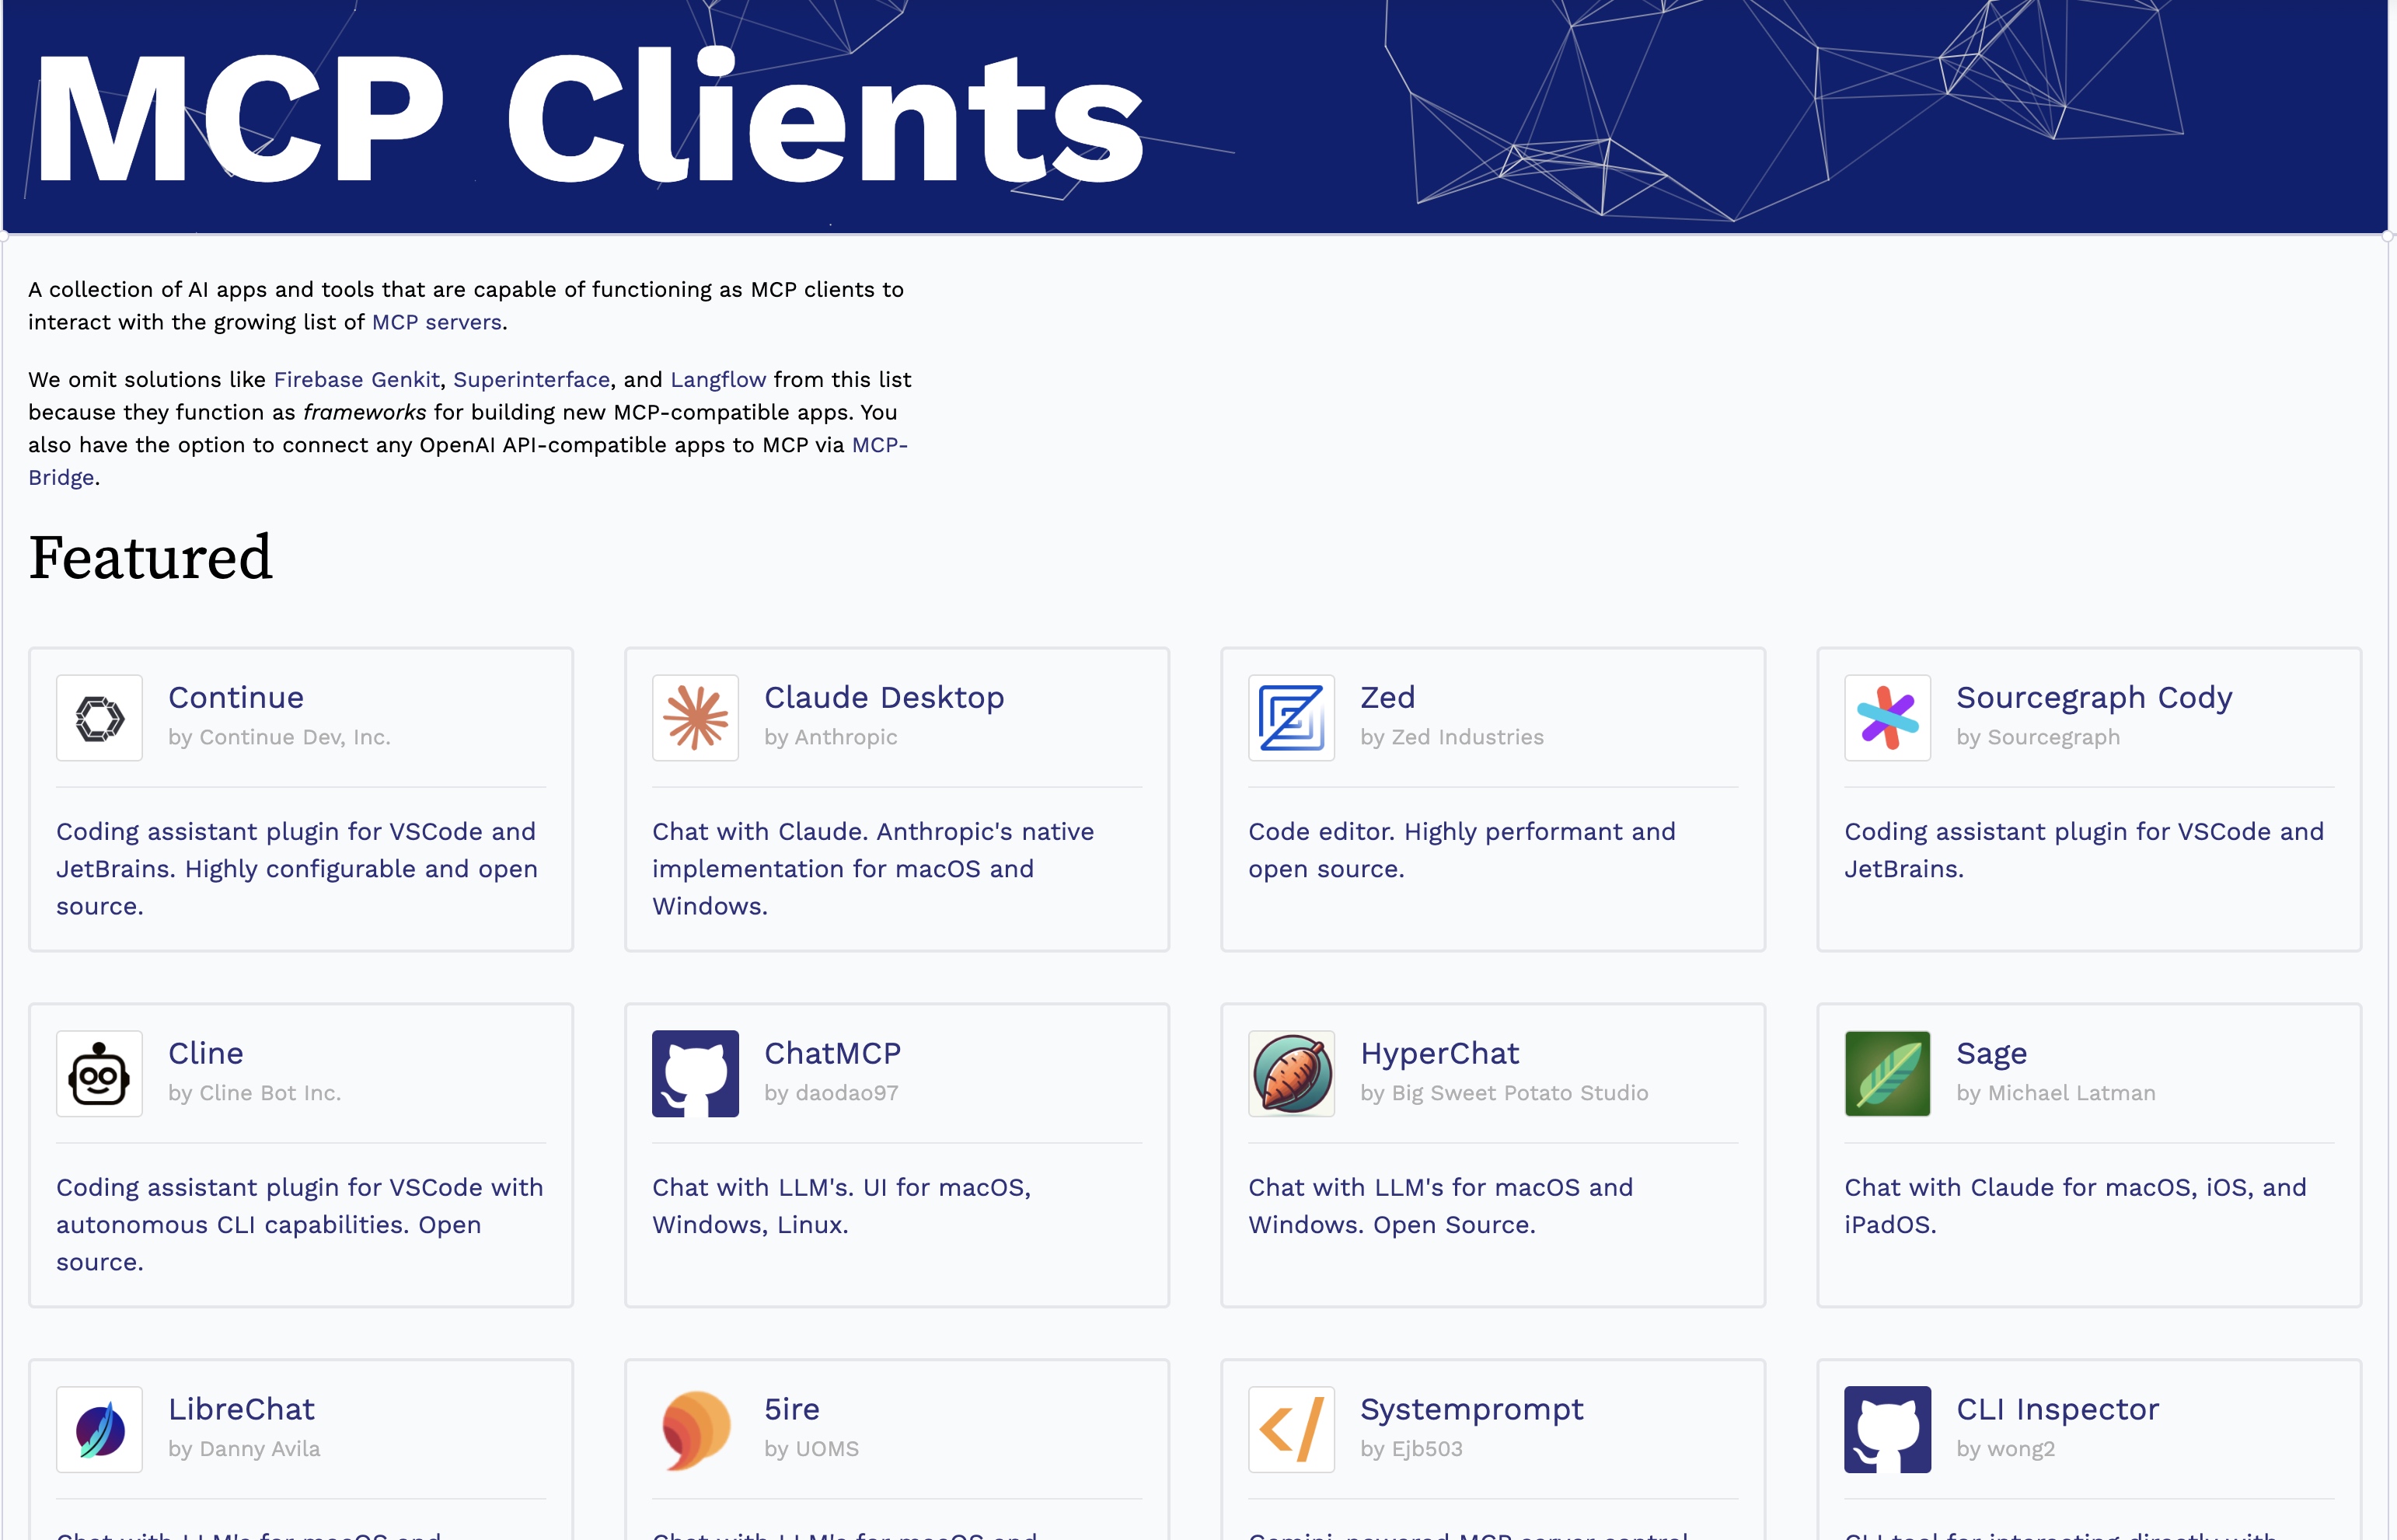
Task: Click the Continue hexagon logo icon
Action: 99,718
